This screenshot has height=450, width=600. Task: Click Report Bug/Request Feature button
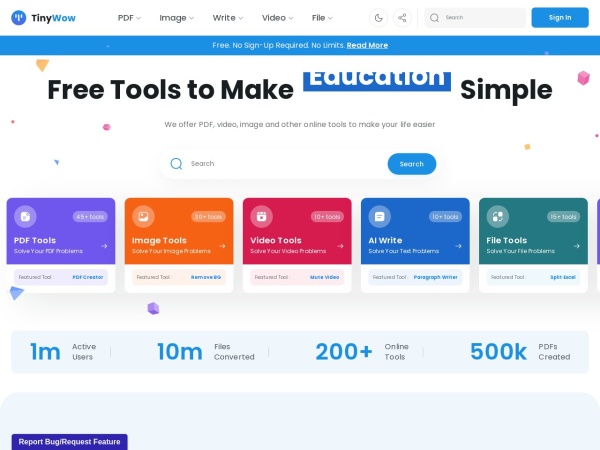pos(69,441)
